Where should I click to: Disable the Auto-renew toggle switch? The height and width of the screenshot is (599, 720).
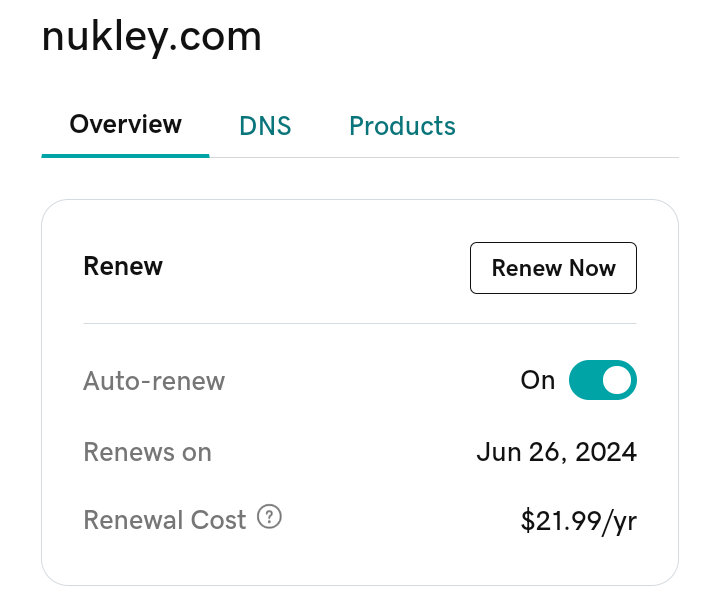click(x=602, y=380)
